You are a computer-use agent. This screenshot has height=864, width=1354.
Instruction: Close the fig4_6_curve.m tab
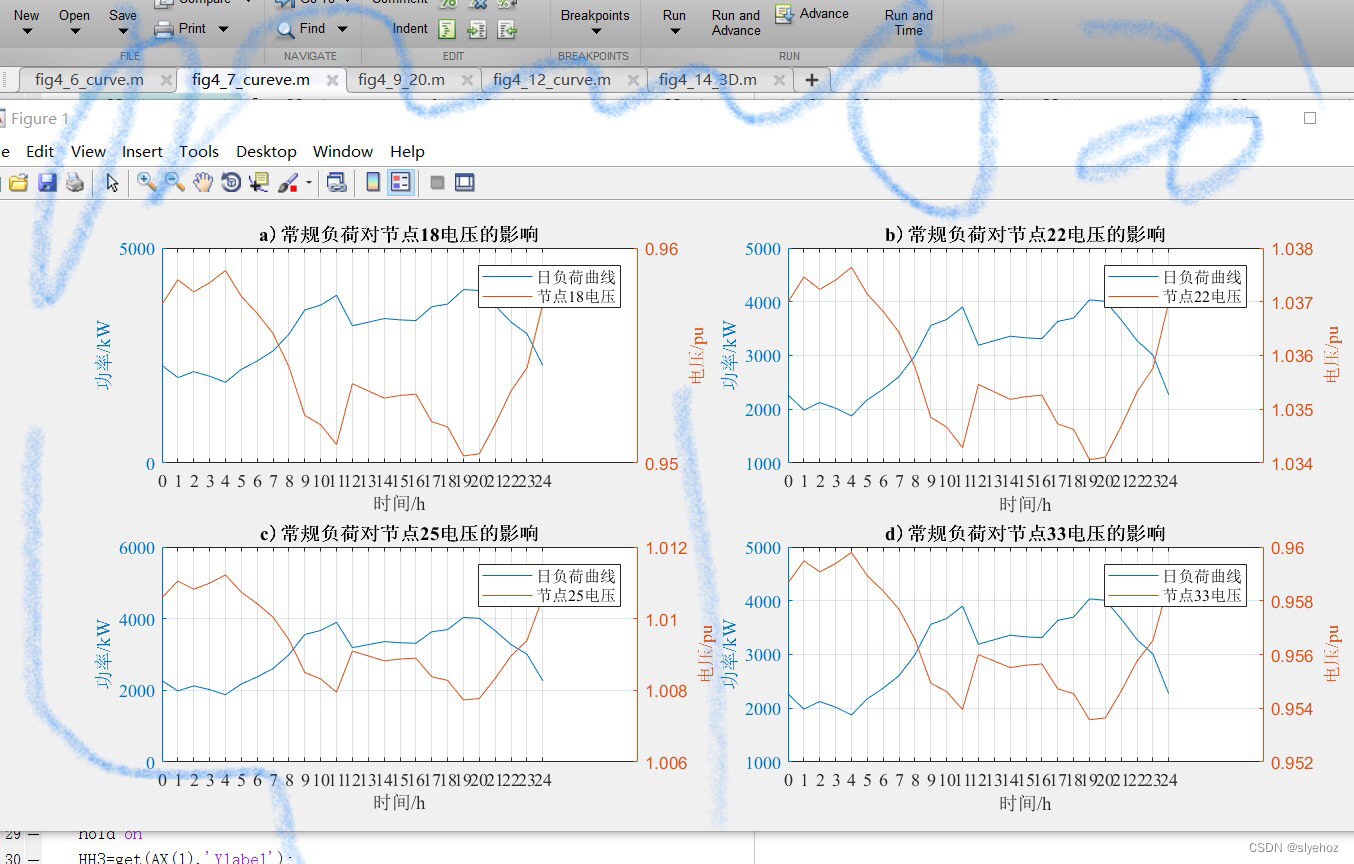(x=164, y=80)
